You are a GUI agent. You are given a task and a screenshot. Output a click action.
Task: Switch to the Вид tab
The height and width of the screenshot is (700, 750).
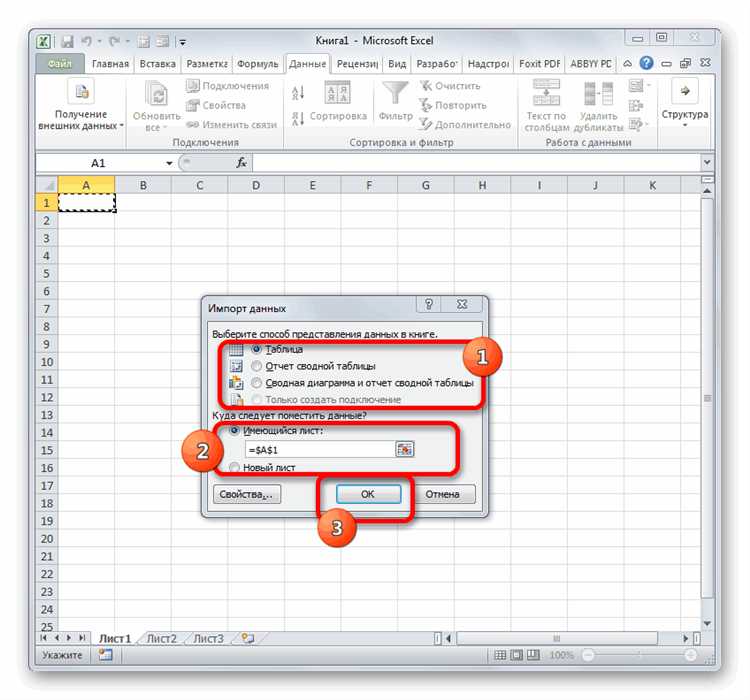397,64
